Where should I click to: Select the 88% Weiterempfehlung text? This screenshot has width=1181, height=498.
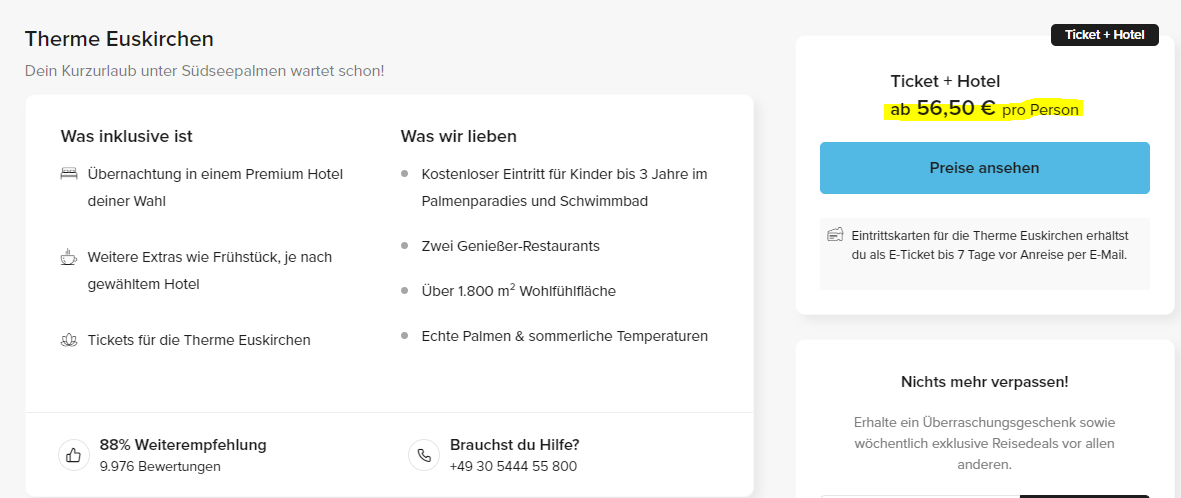[x=183, y=445]
